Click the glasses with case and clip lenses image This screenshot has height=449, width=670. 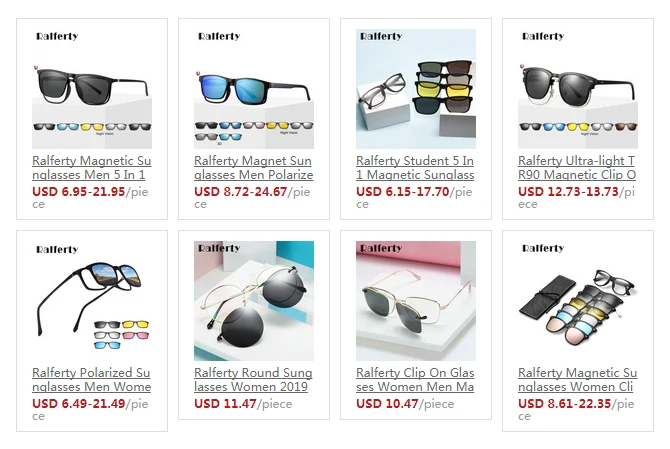[x=578, y=301]
